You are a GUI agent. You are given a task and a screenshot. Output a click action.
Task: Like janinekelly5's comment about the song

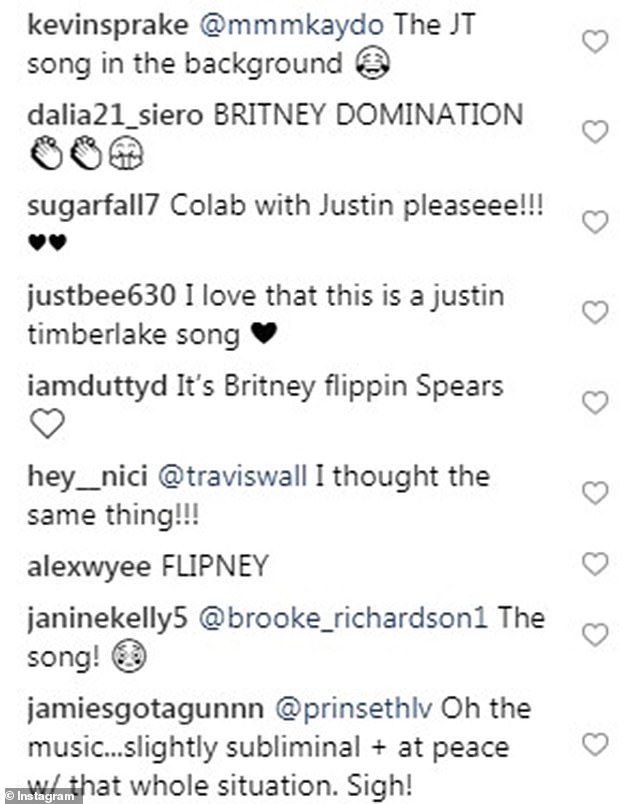click(595, 635)
